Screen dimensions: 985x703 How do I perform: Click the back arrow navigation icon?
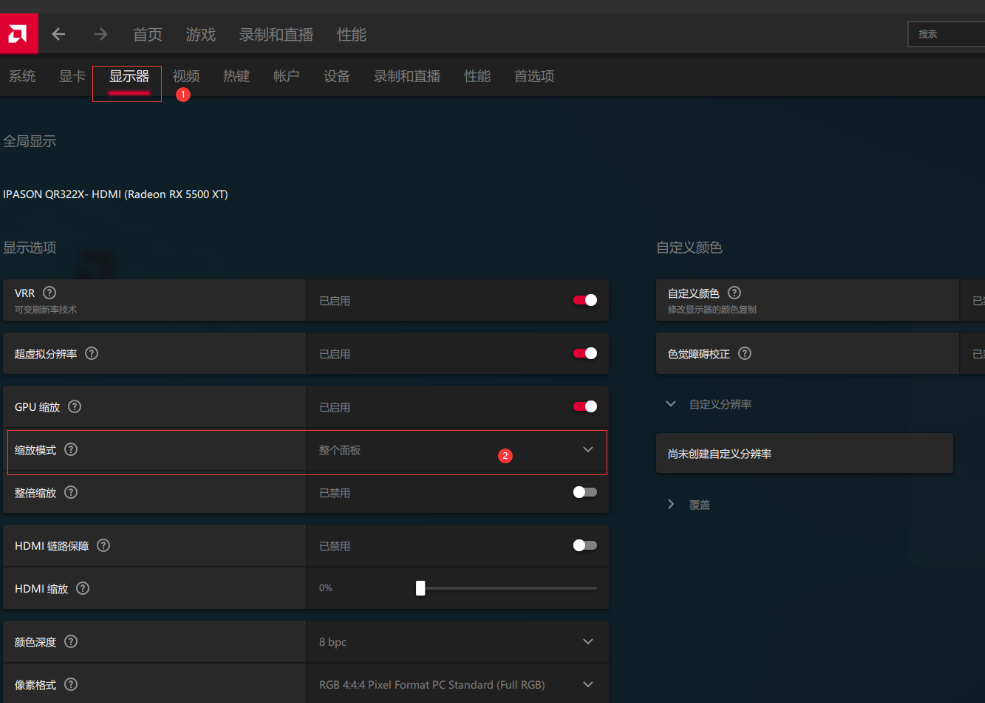(59, 34)
